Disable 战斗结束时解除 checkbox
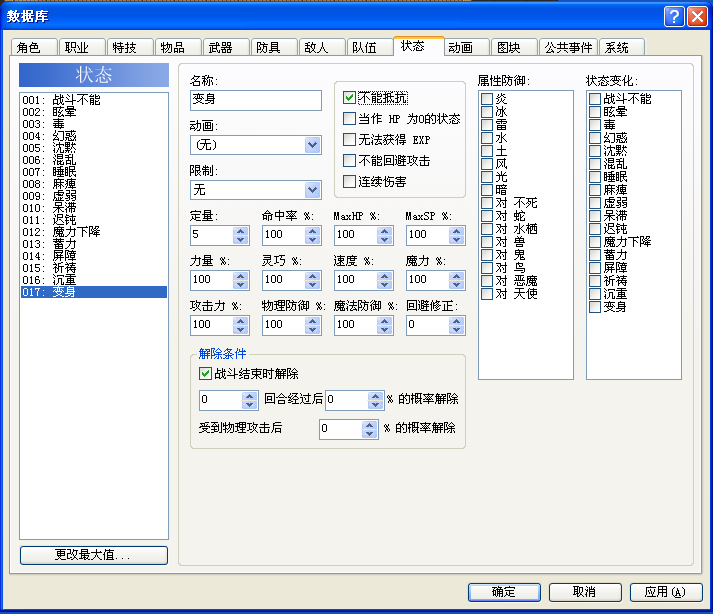Viewport: 713px width, 614px height. pos(205,374)
